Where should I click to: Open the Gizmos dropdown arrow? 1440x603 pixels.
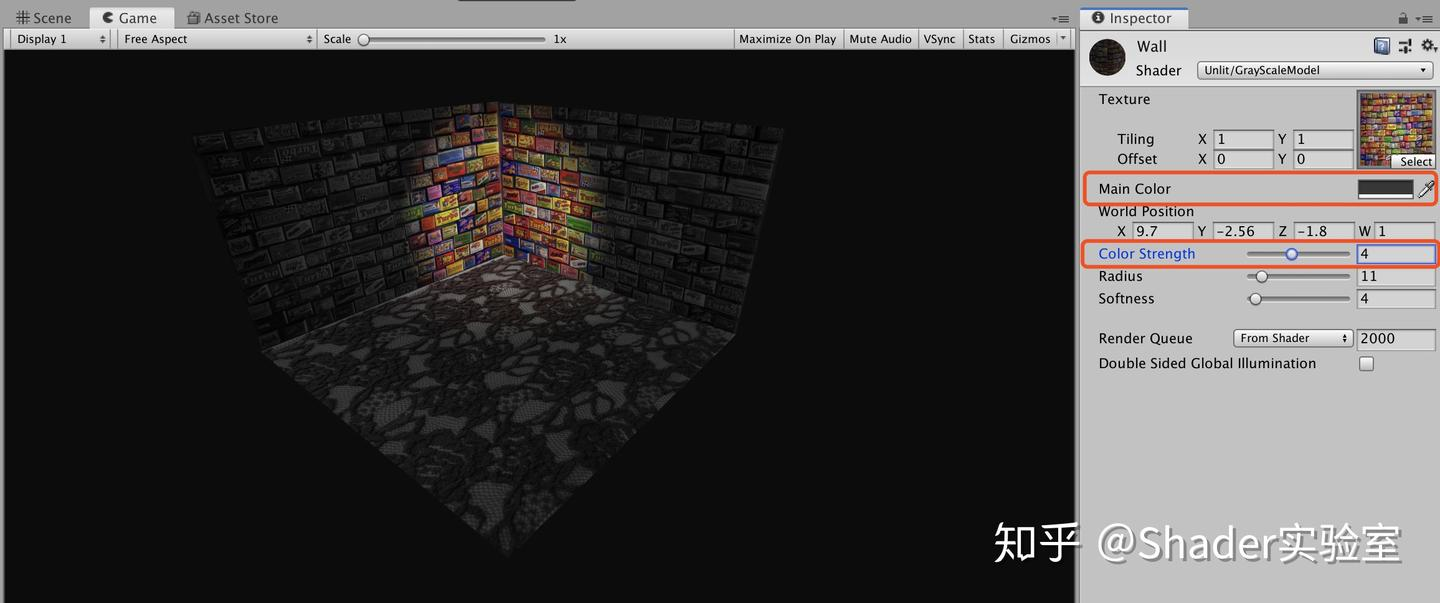tap(1062, 39)
